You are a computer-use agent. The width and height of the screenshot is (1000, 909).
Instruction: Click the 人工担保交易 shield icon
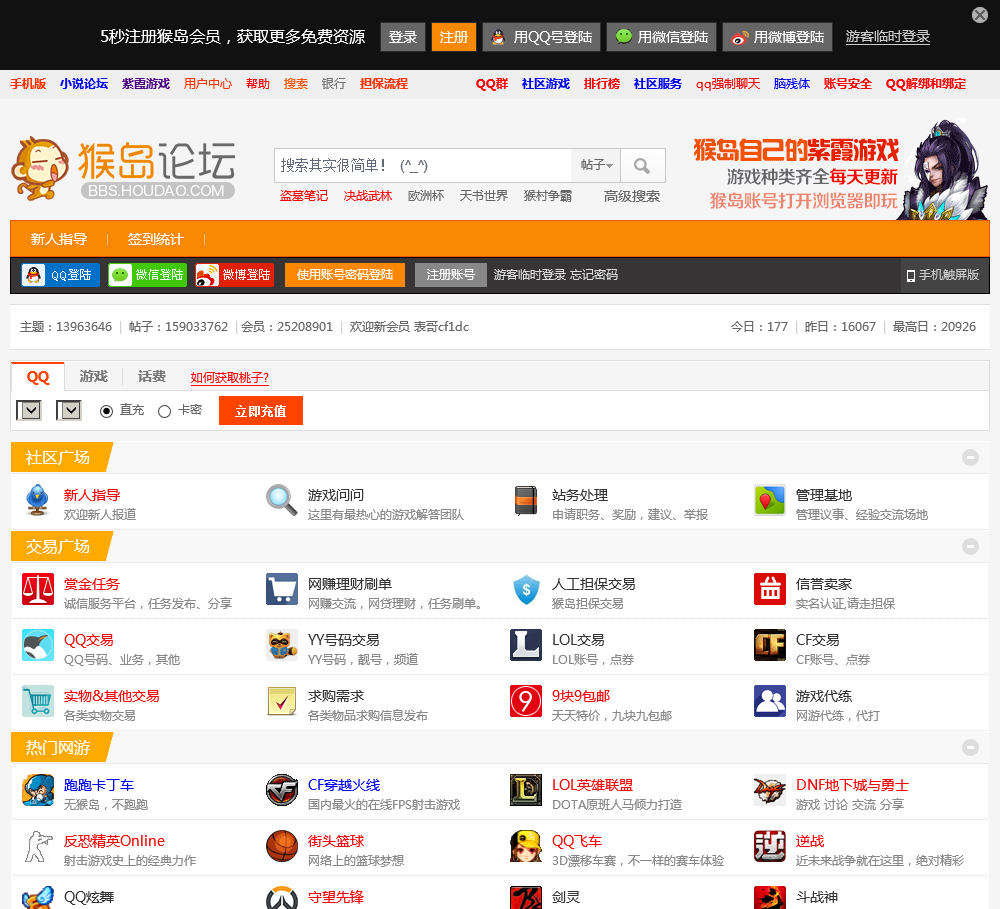pos(526,589)
